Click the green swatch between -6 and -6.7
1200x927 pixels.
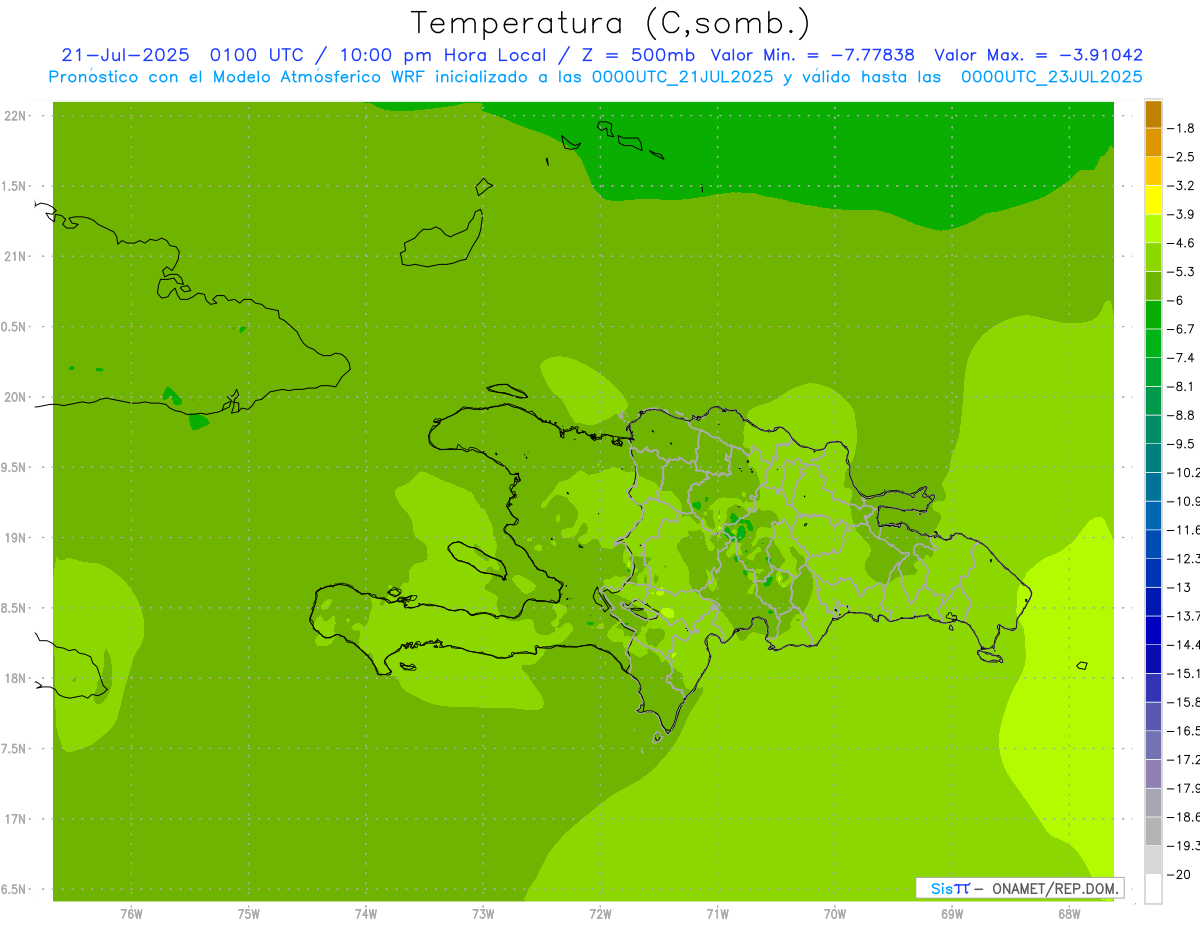point(1153,315)
